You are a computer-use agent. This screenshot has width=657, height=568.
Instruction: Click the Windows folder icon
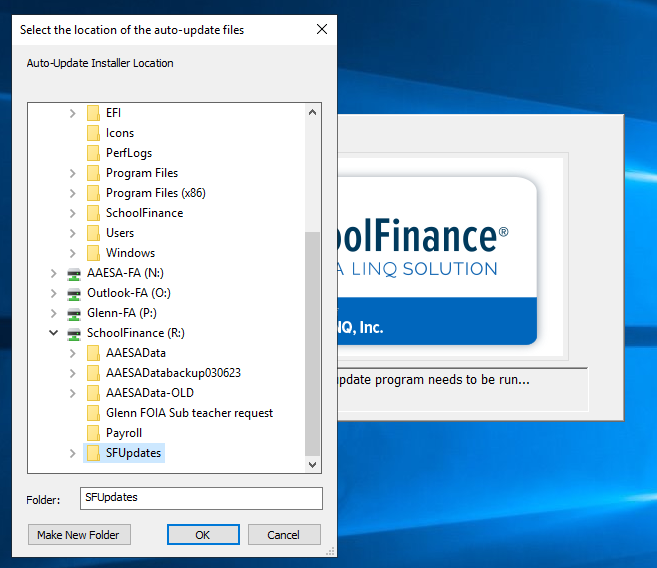(x=93, y=253)
